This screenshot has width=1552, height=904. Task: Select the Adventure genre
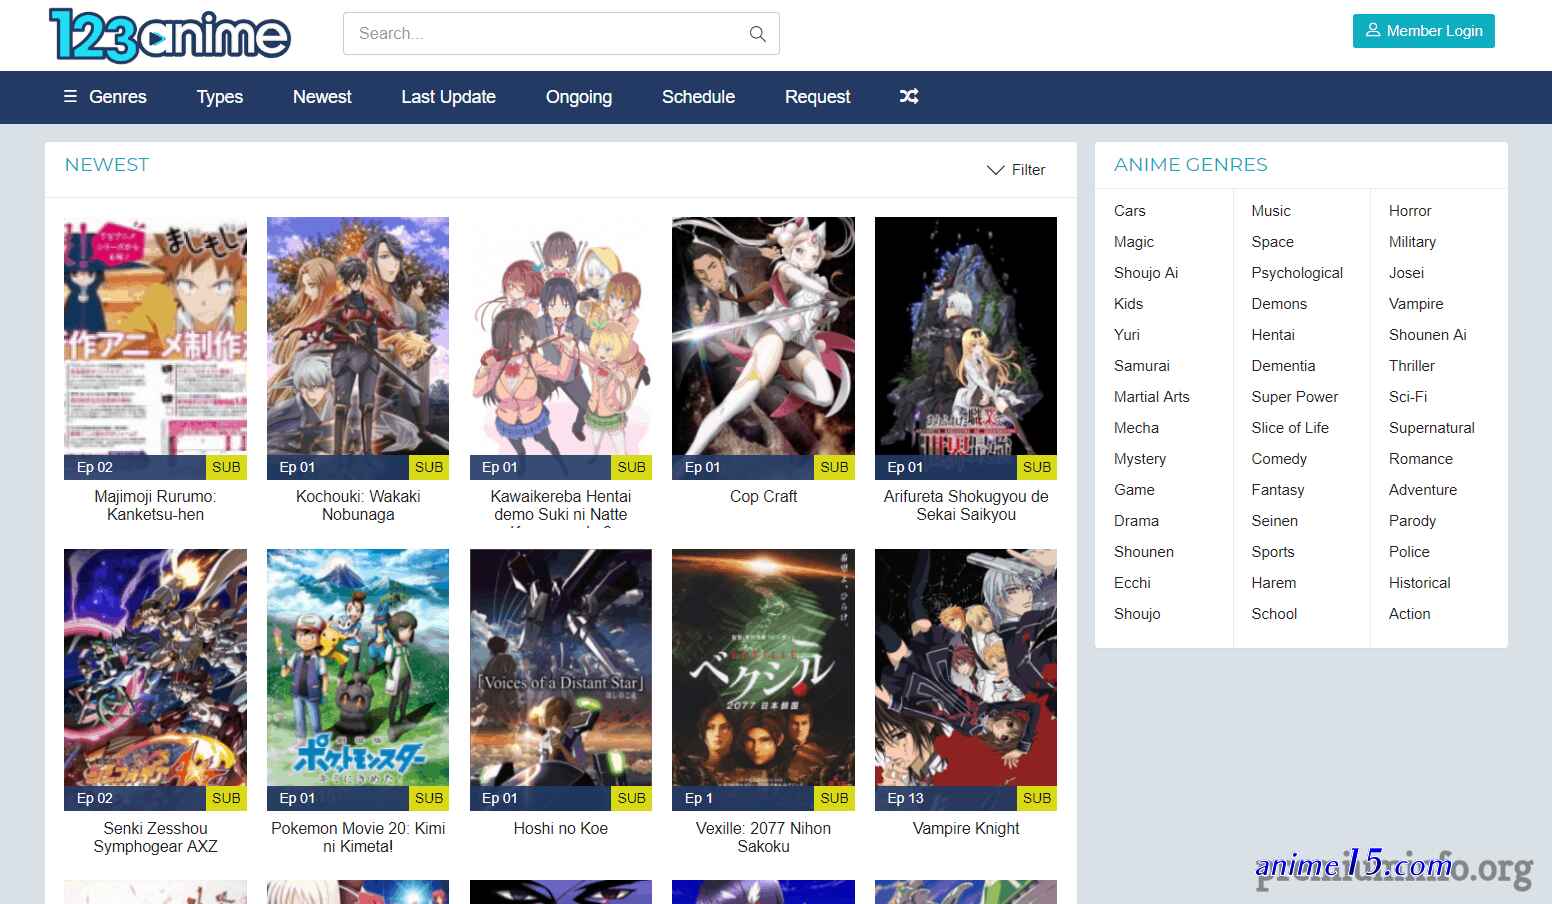click(x=1423, y=490)
